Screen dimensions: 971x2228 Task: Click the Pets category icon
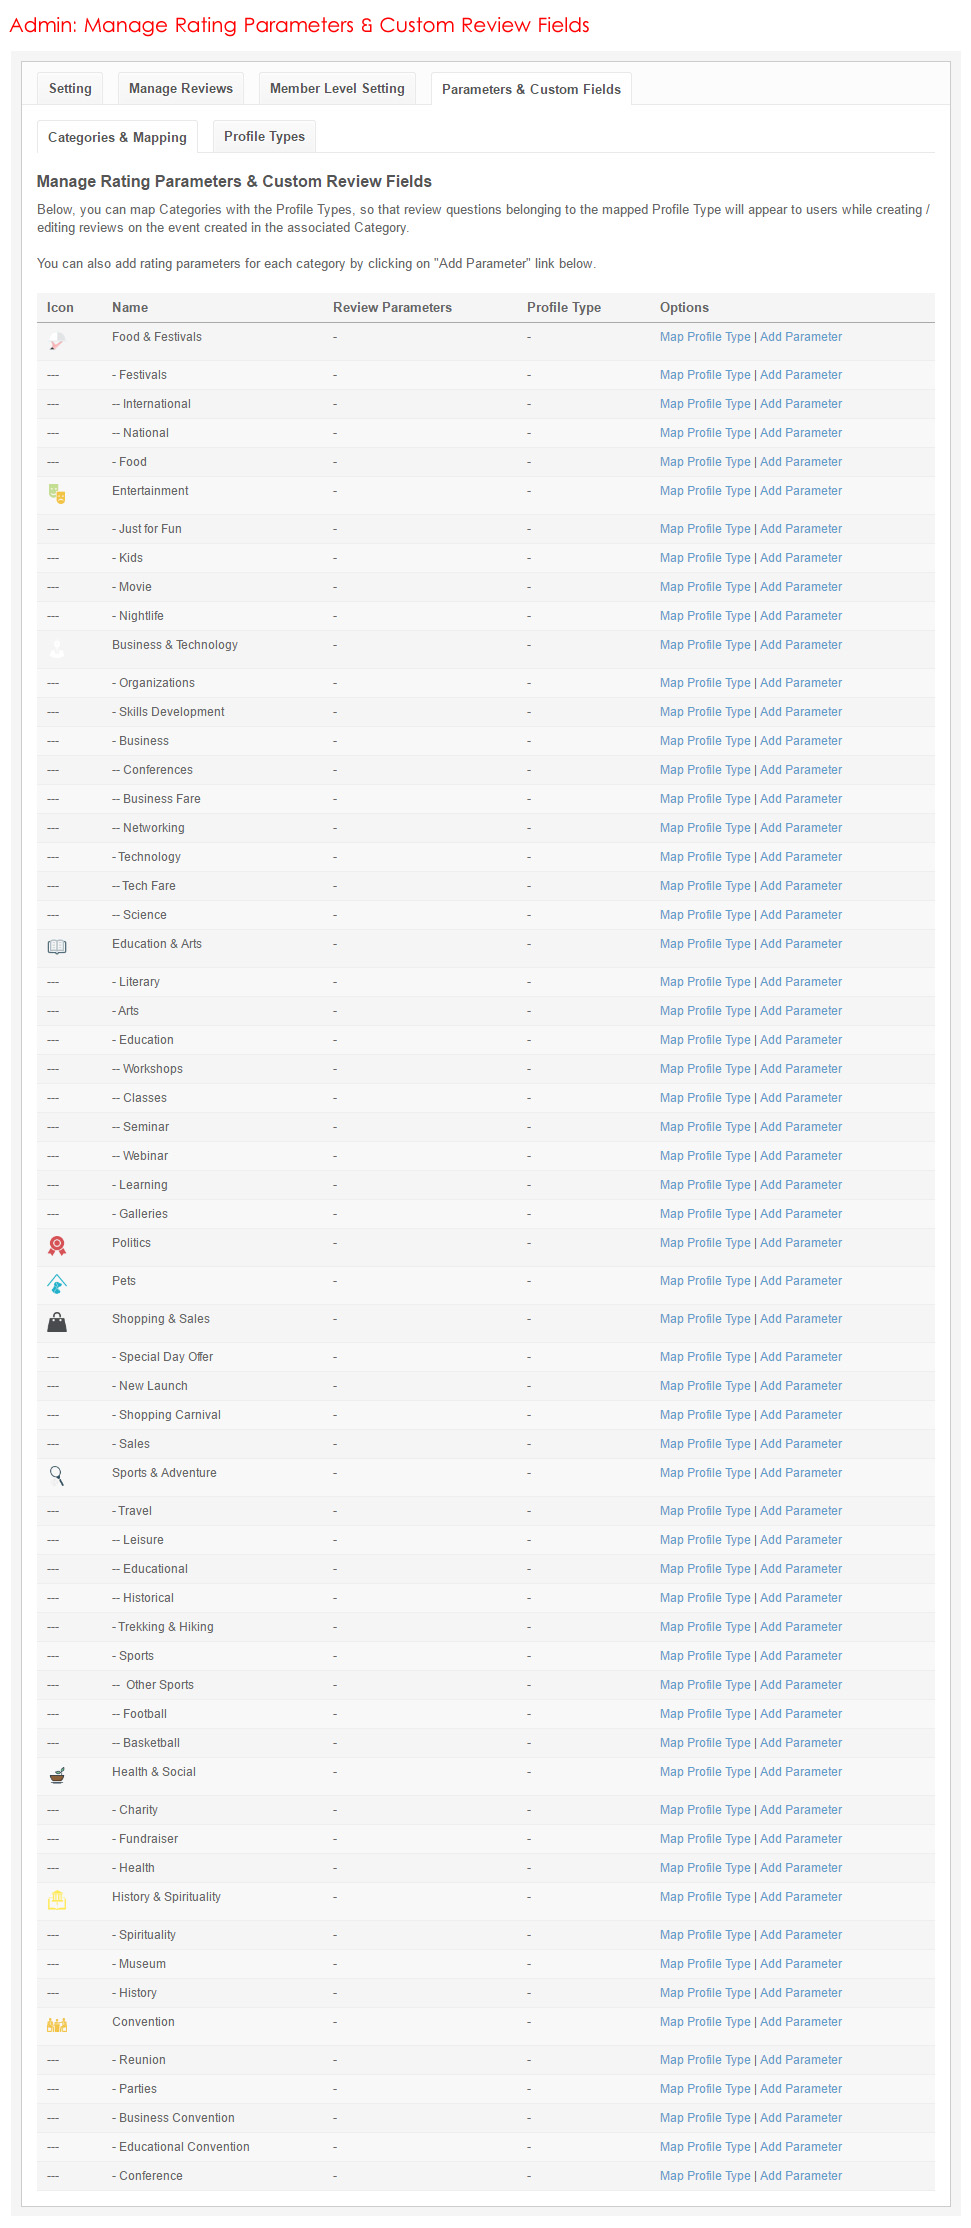pos(57,1284)
